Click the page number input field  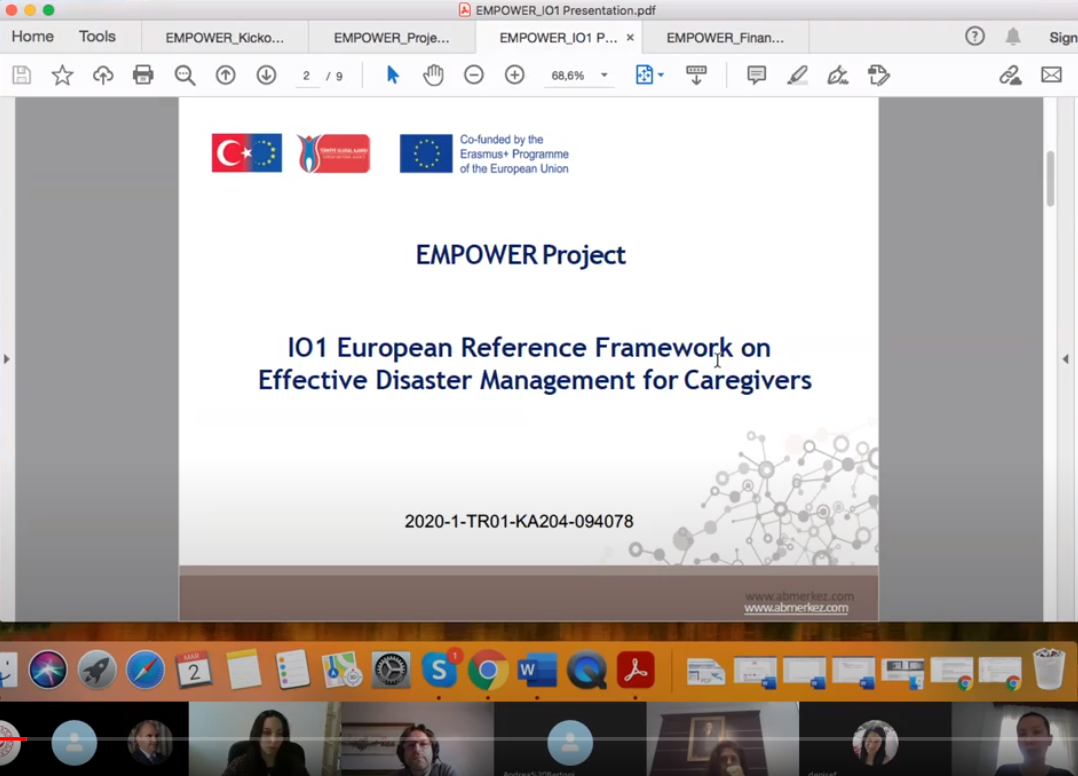306,76
